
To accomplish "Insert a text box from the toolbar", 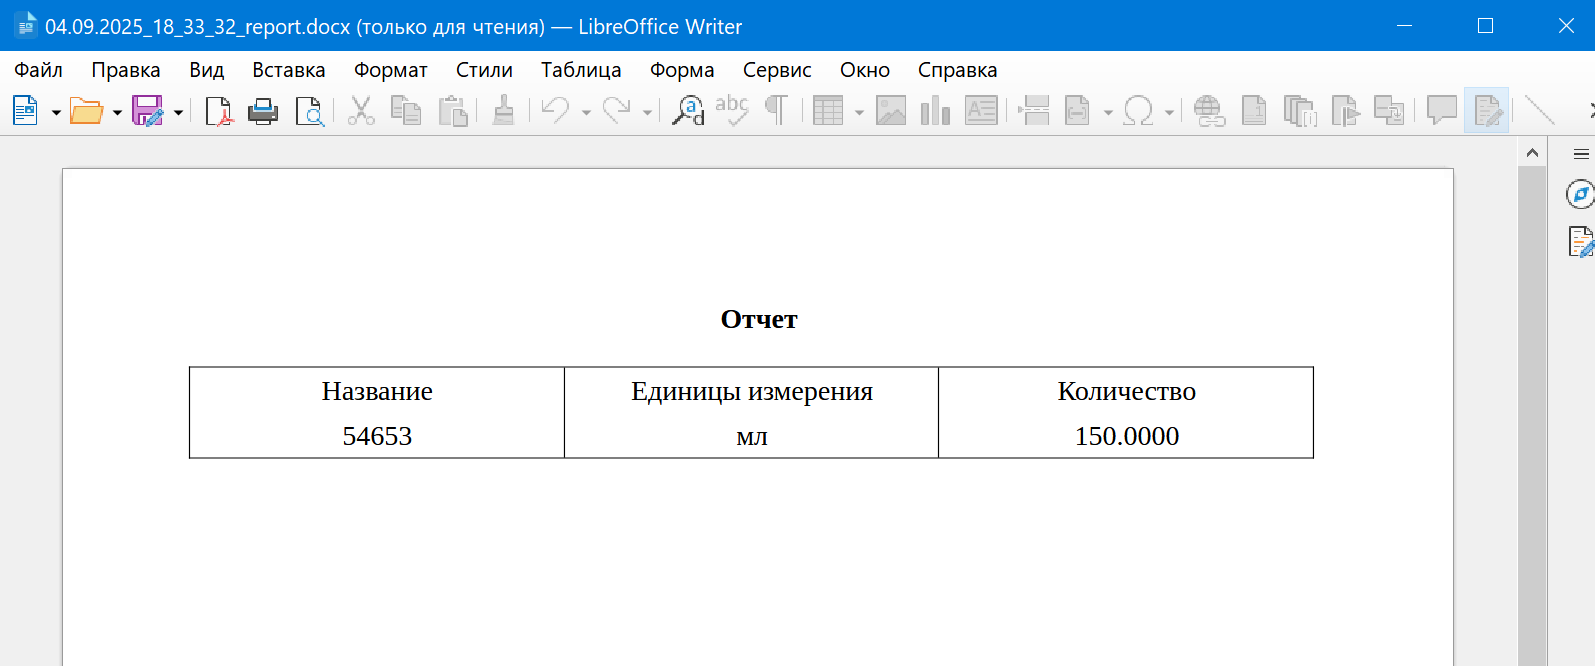I will (981, 110).
